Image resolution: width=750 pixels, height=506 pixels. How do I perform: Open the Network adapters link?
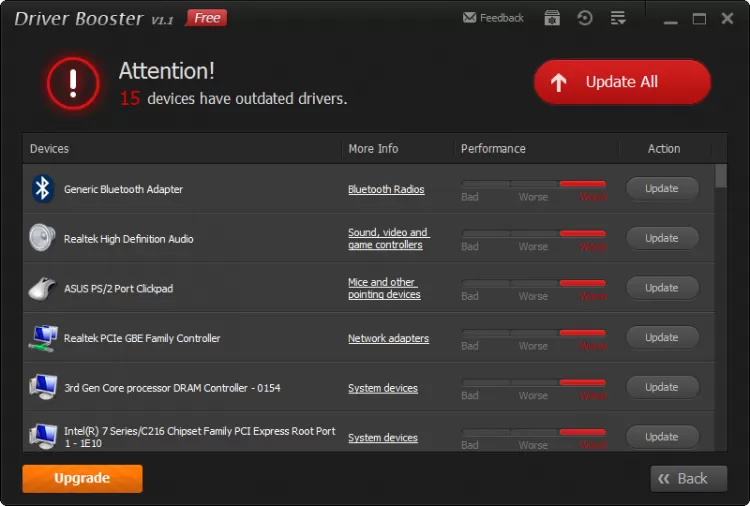[388, 339]
